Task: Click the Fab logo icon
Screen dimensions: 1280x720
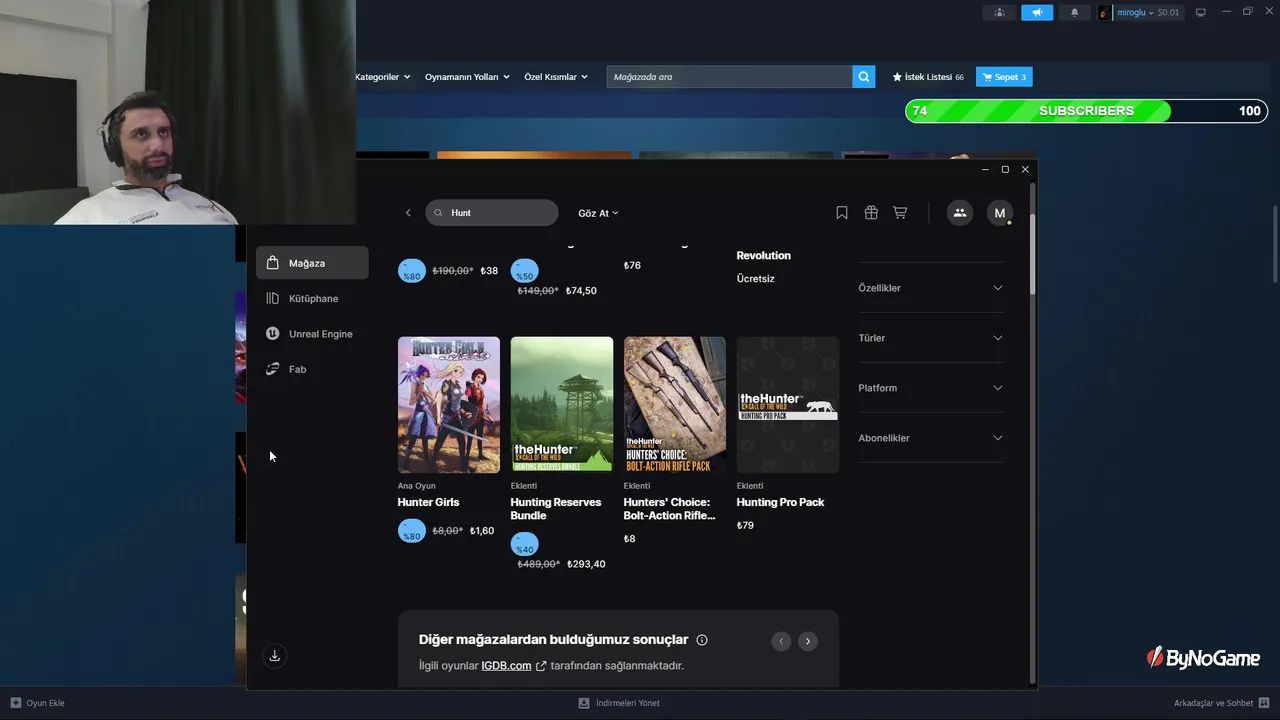Action: (272, 369)
